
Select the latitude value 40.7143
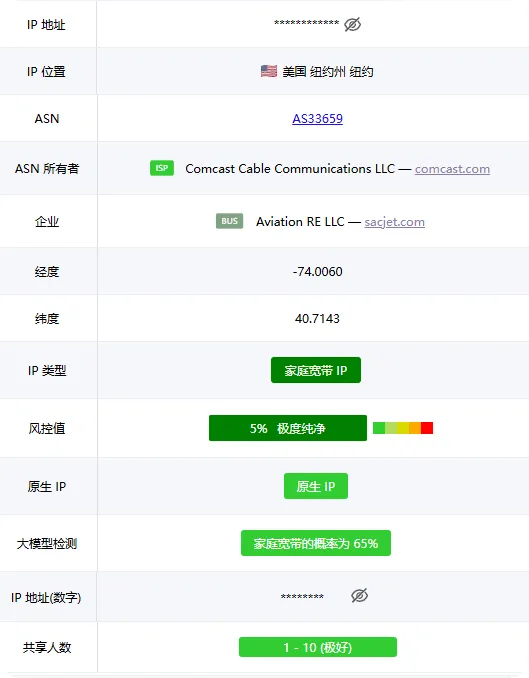pos(317,319)
